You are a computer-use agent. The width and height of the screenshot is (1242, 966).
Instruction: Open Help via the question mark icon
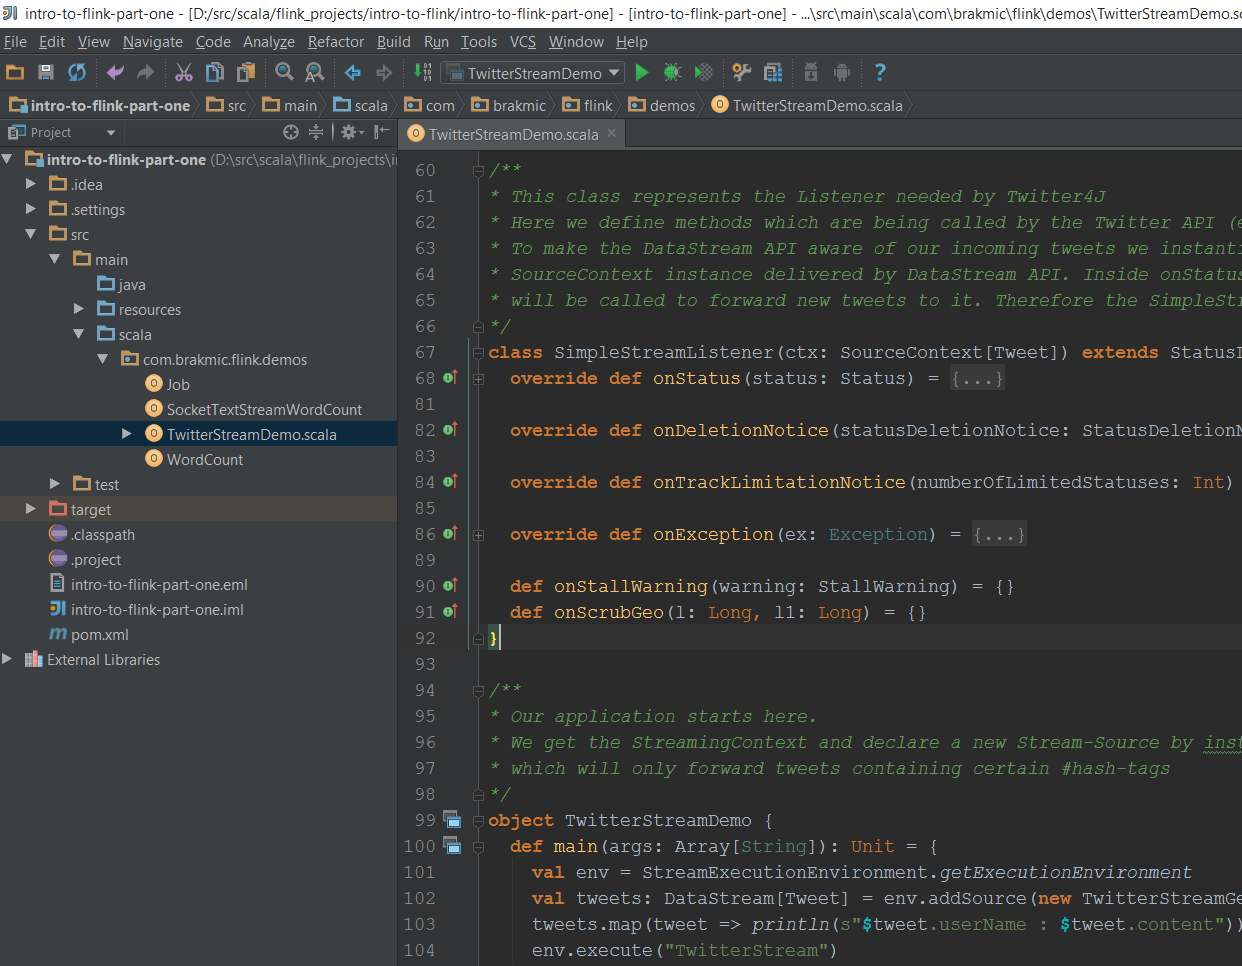tap(880, 72)
